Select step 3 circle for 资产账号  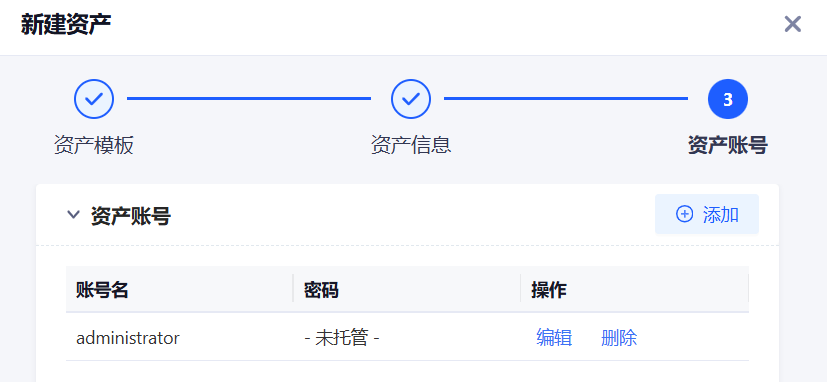pos(728,99)
